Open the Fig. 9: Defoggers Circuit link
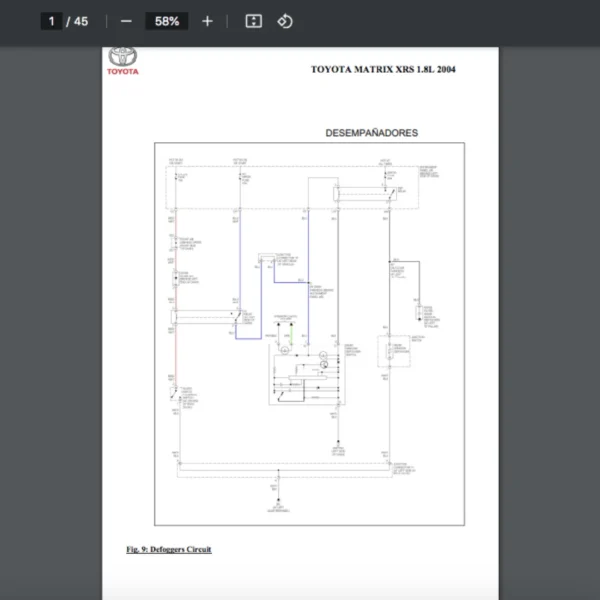600x600 pixels. click(169, 549)
